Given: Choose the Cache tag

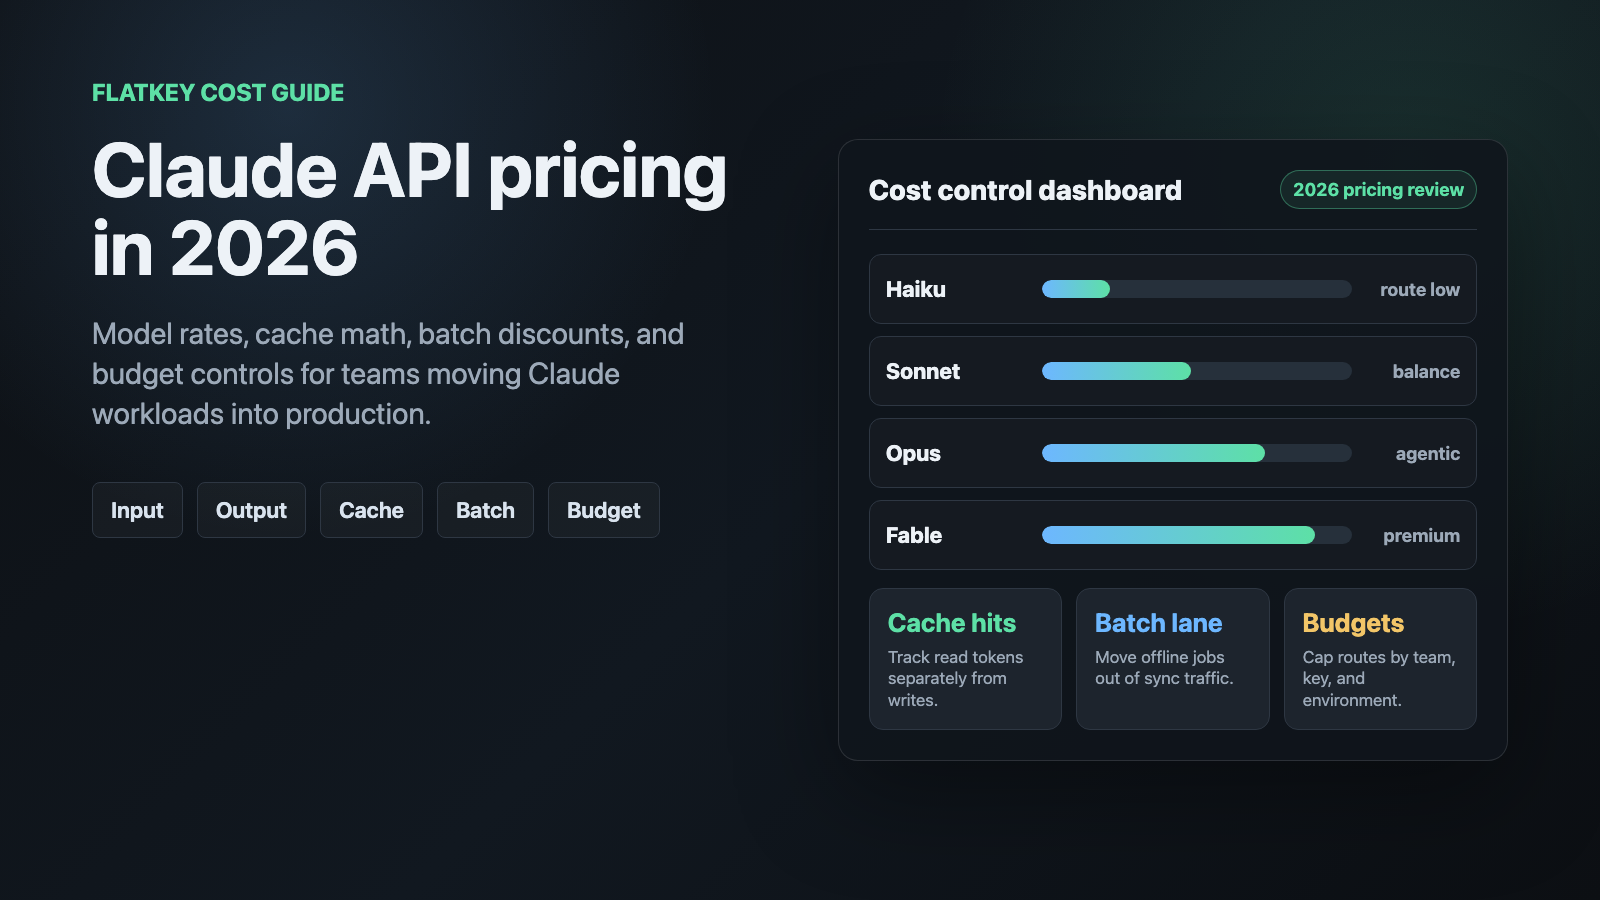Looking at the screenshot, I should click(x=371, y=510).
